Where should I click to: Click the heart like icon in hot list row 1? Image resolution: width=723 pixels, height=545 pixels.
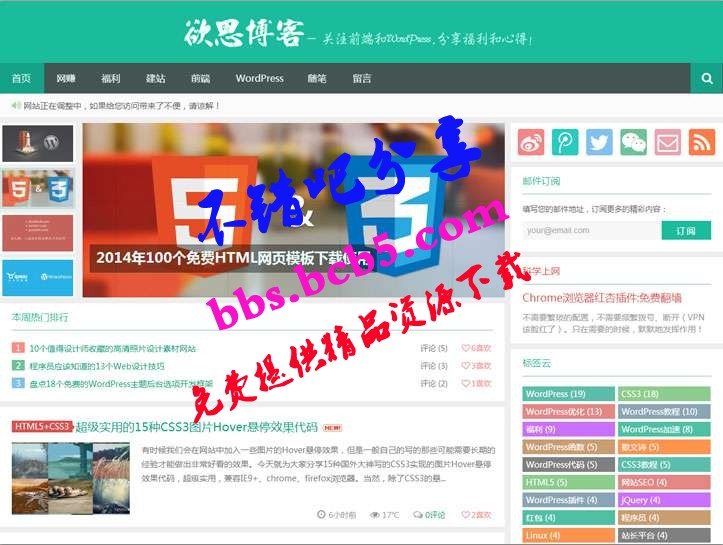coord(465,348)
